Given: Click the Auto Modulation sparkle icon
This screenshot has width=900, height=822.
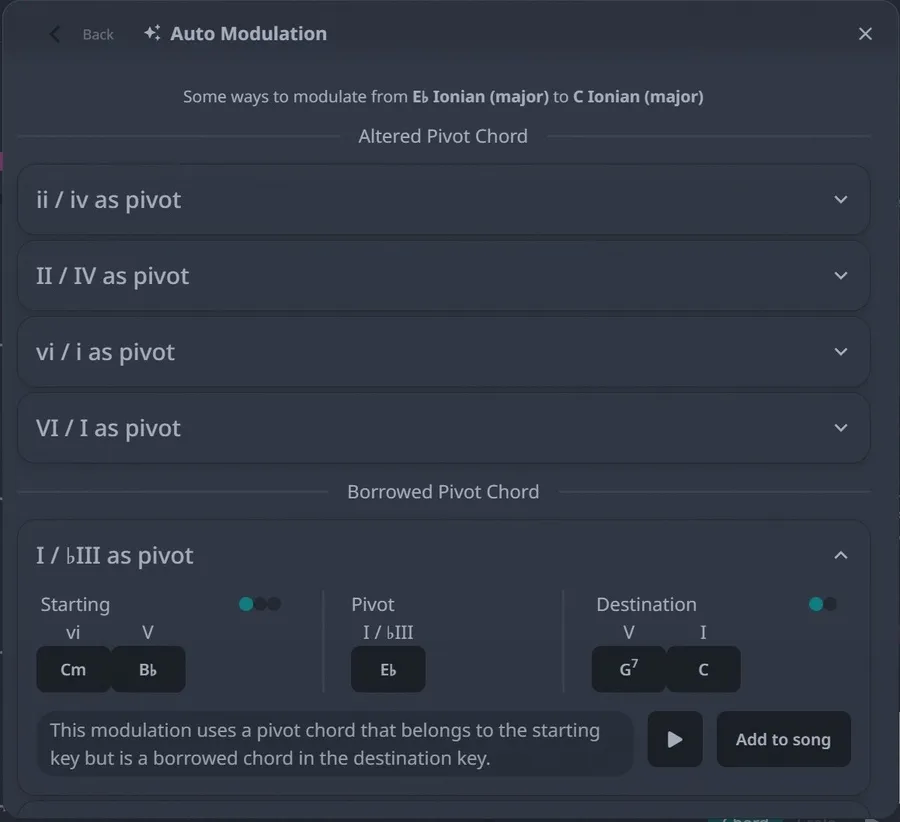Looking at the screenshot, I should (x=152, y=33).
